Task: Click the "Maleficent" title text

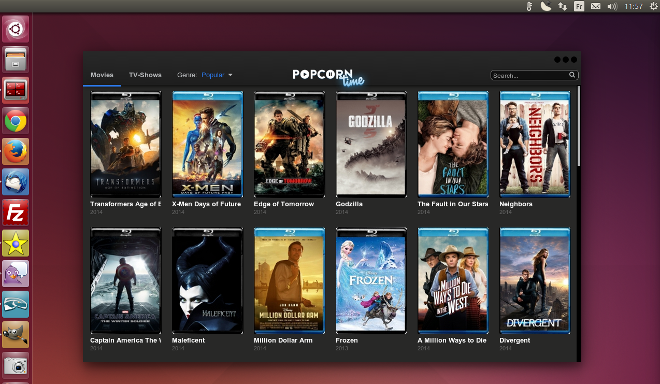Action: [x=188, y=340]
